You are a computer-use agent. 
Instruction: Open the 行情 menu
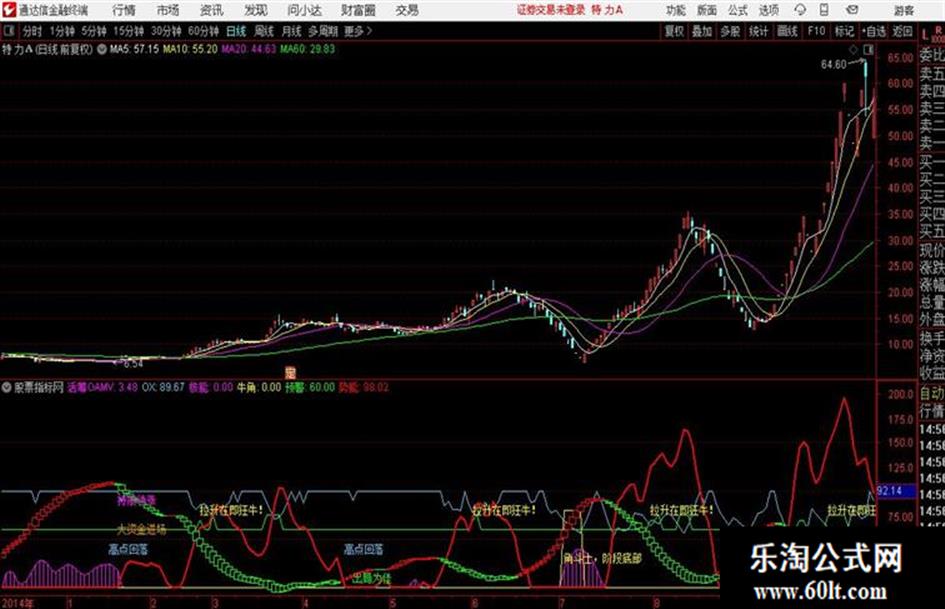124,10
